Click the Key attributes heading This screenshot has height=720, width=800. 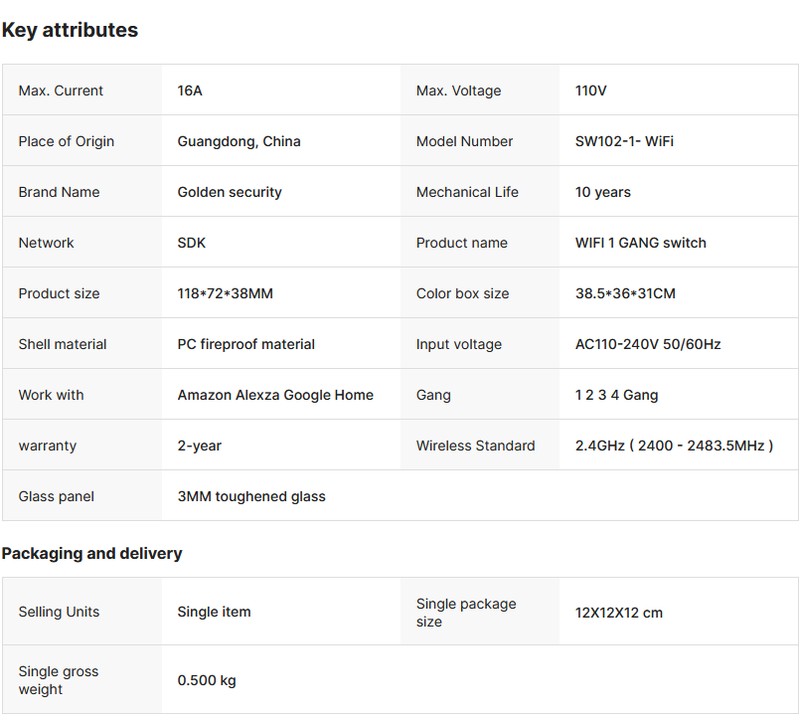click(69, 30)
